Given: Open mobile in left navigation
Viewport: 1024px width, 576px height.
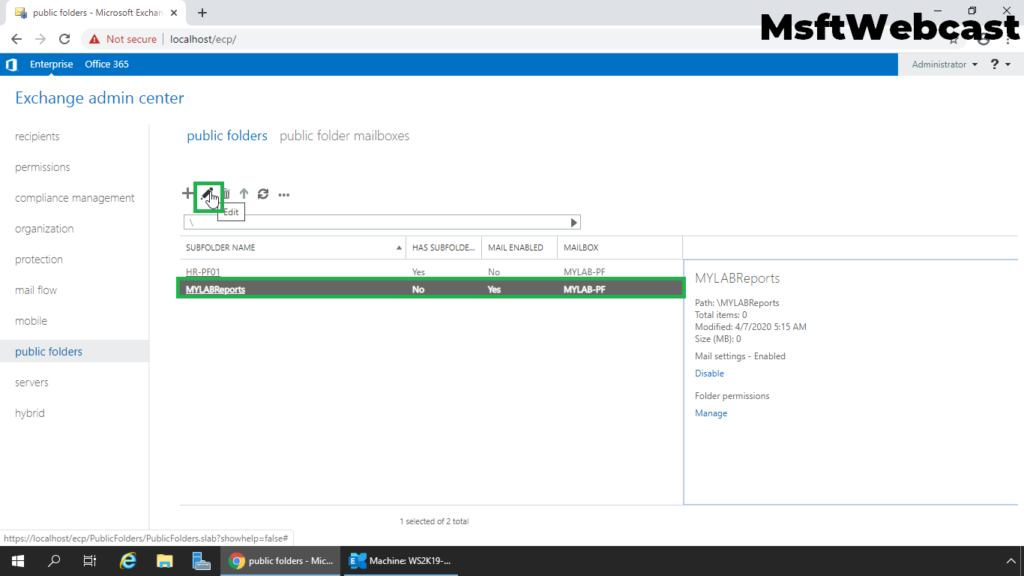Looking at the screenshot, I should pyautogui.click(x=31, y=321).
